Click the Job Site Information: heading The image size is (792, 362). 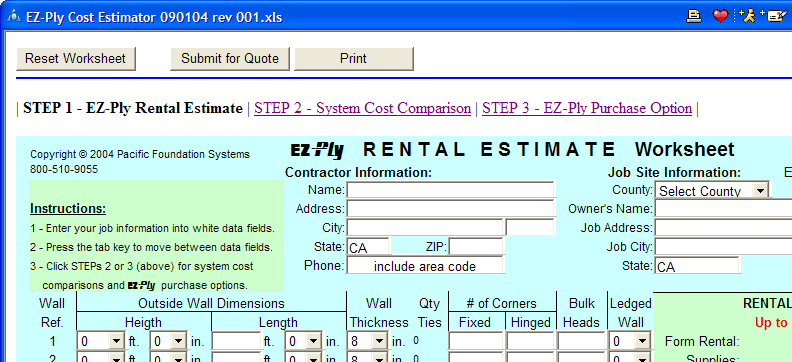point(674,173)
